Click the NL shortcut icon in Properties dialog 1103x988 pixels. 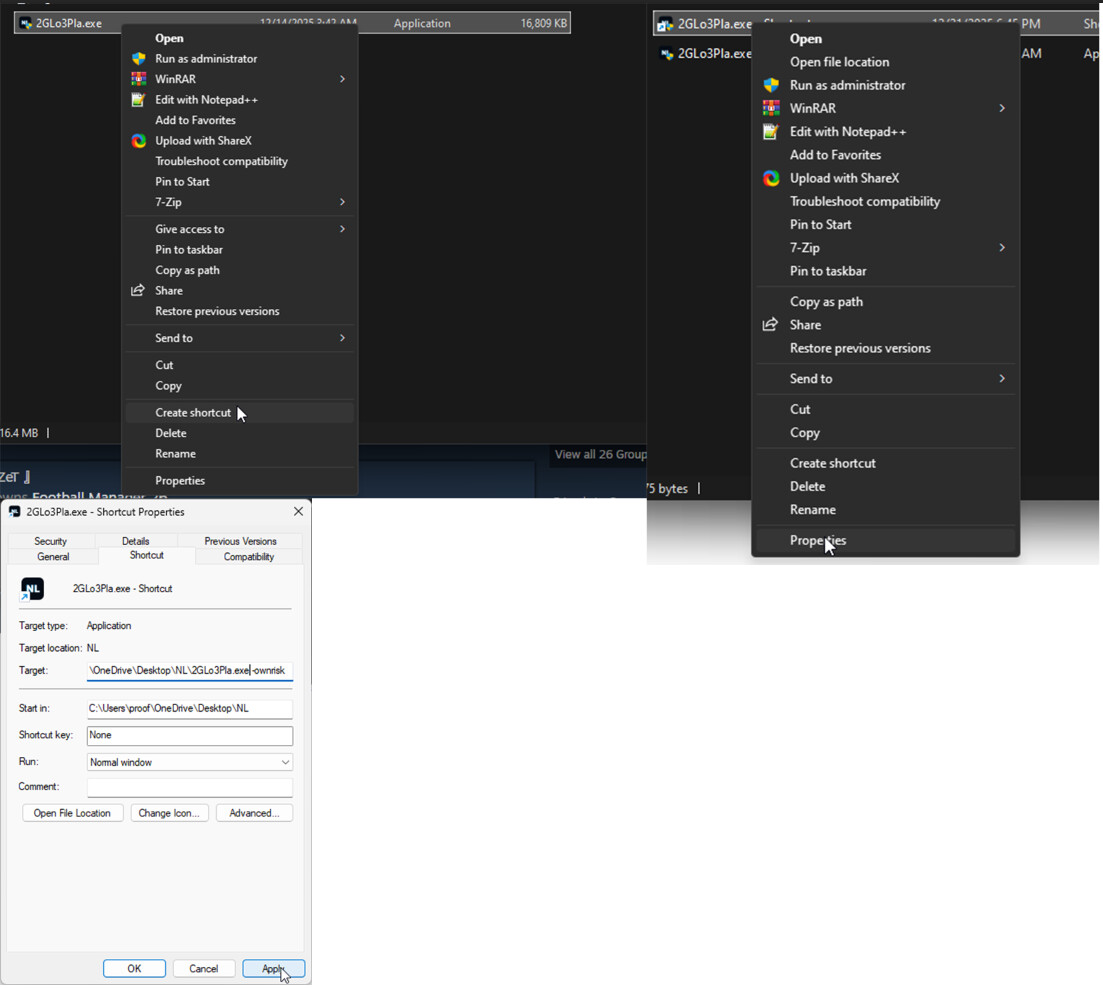(x=32, y=589)
